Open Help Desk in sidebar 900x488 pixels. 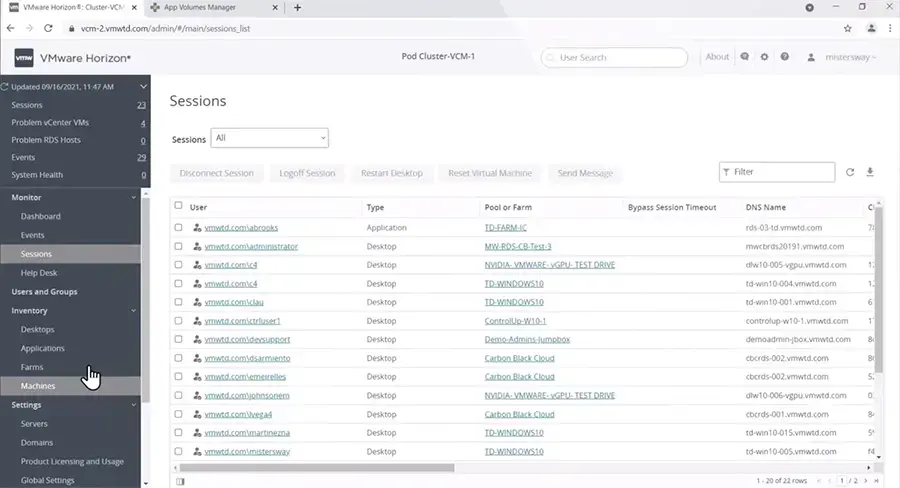point(38,273)
